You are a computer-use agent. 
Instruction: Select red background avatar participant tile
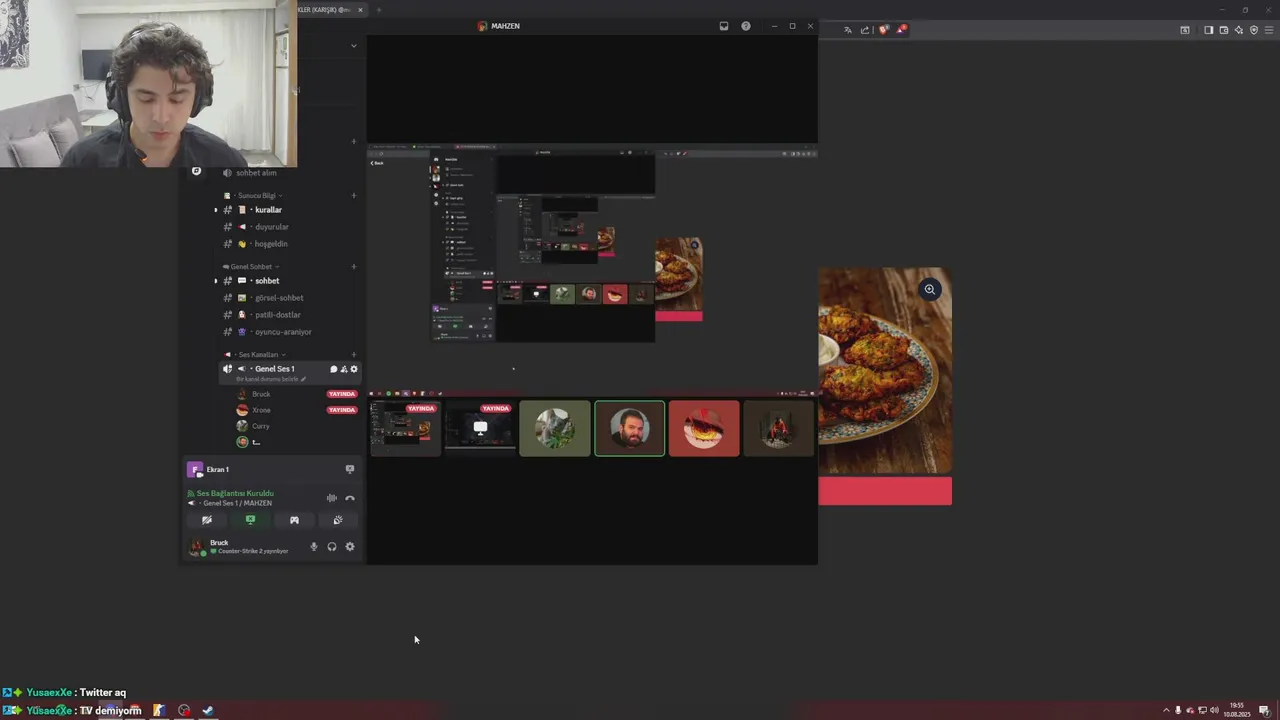[x=704, y=428]
